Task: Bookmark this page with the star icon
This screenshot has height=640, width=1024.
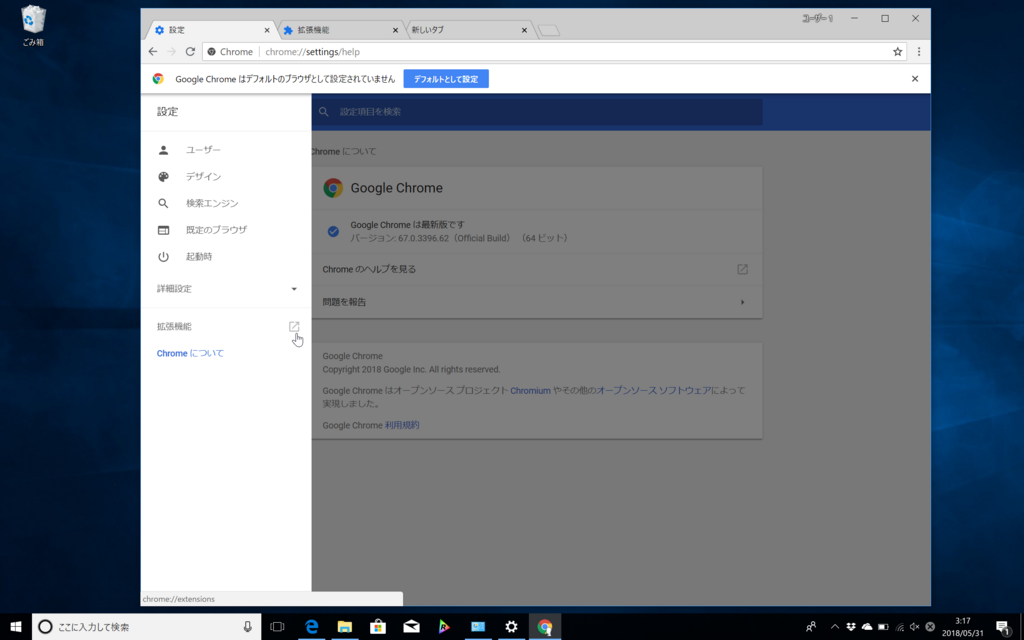Action: point(897,52)
